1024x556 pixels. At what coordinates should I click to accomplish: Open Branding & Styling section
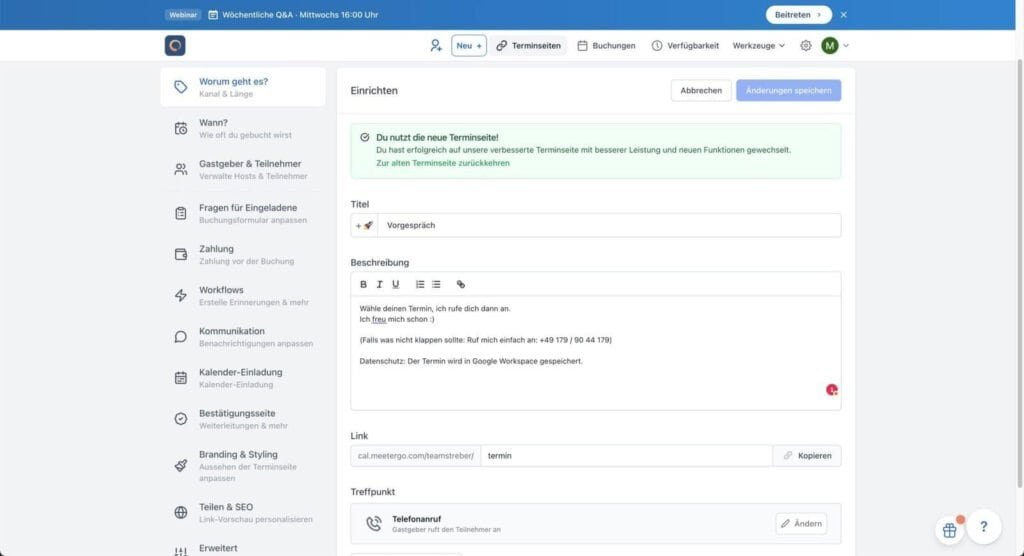click(243, 466)
